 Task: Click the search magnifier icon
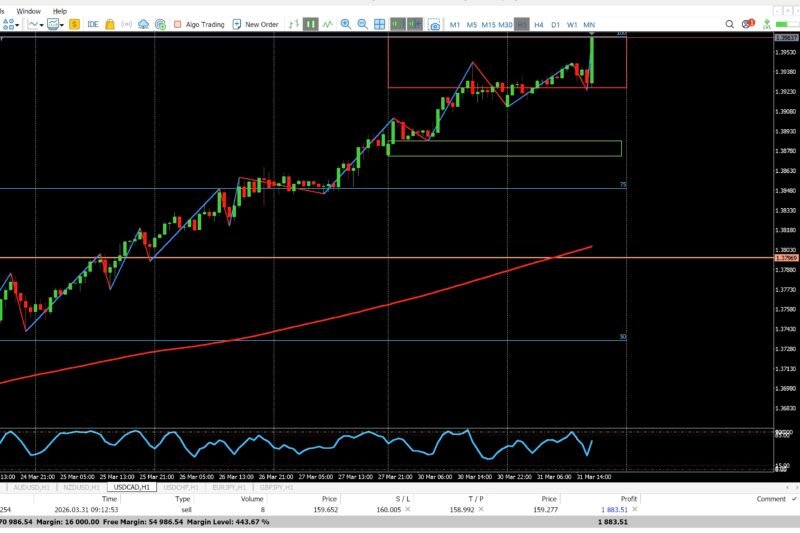coord(730,24)
